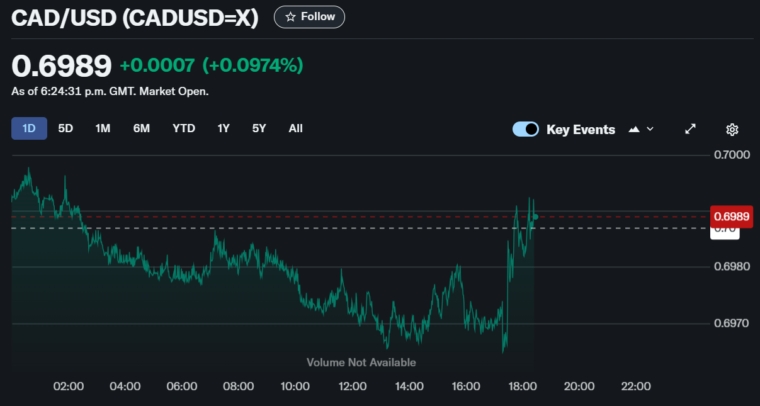
Task: Click the Volume Not Available text
Action: 361,362
